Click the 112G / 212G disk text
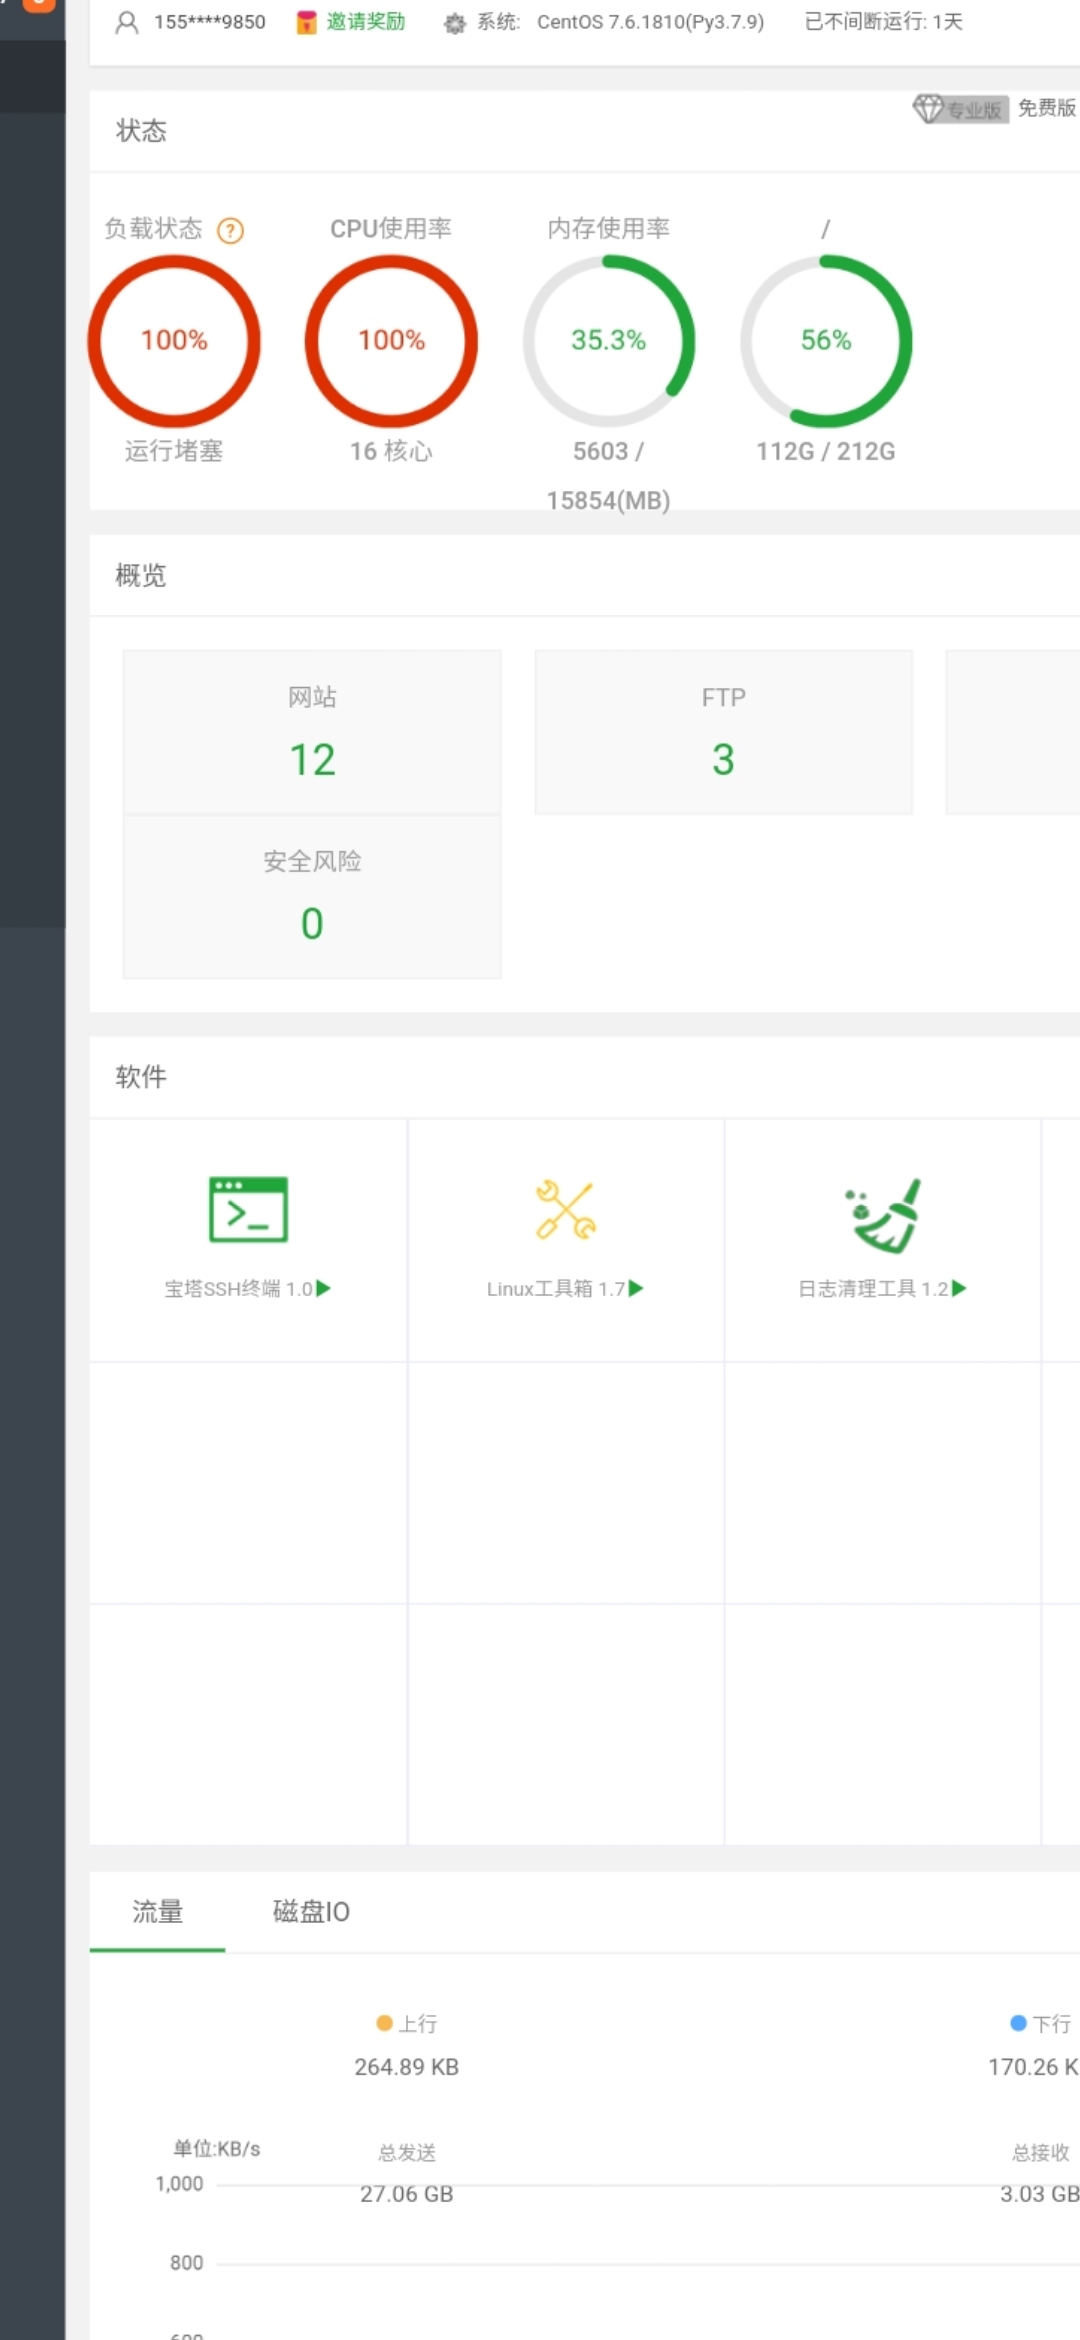1080x2340 pixels. tap(826, 452)
